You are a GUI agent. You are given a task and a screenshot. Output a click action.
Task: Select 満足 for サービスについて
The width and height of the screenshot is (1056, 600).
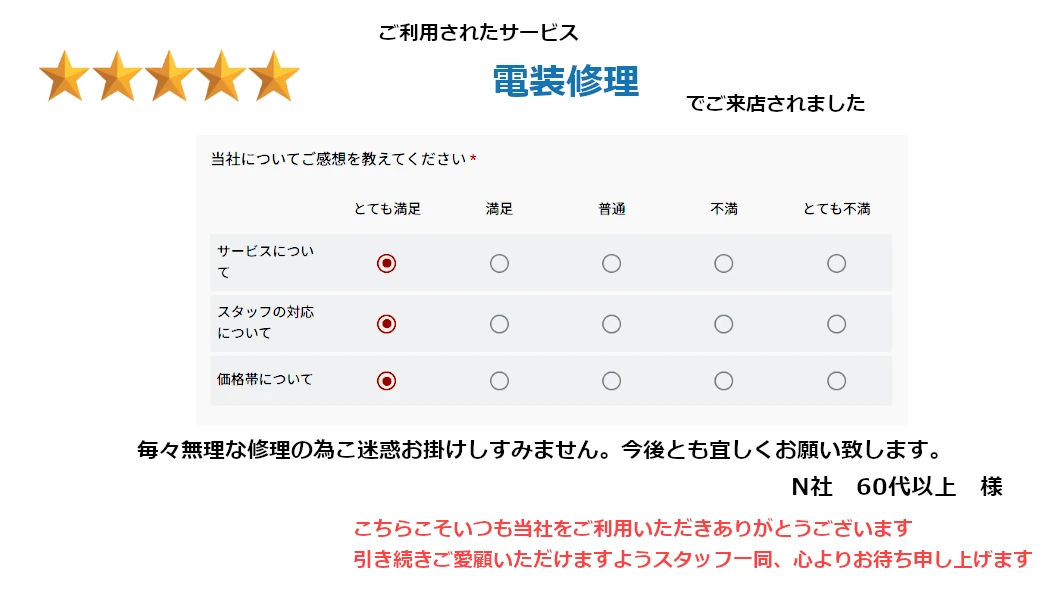499,263
